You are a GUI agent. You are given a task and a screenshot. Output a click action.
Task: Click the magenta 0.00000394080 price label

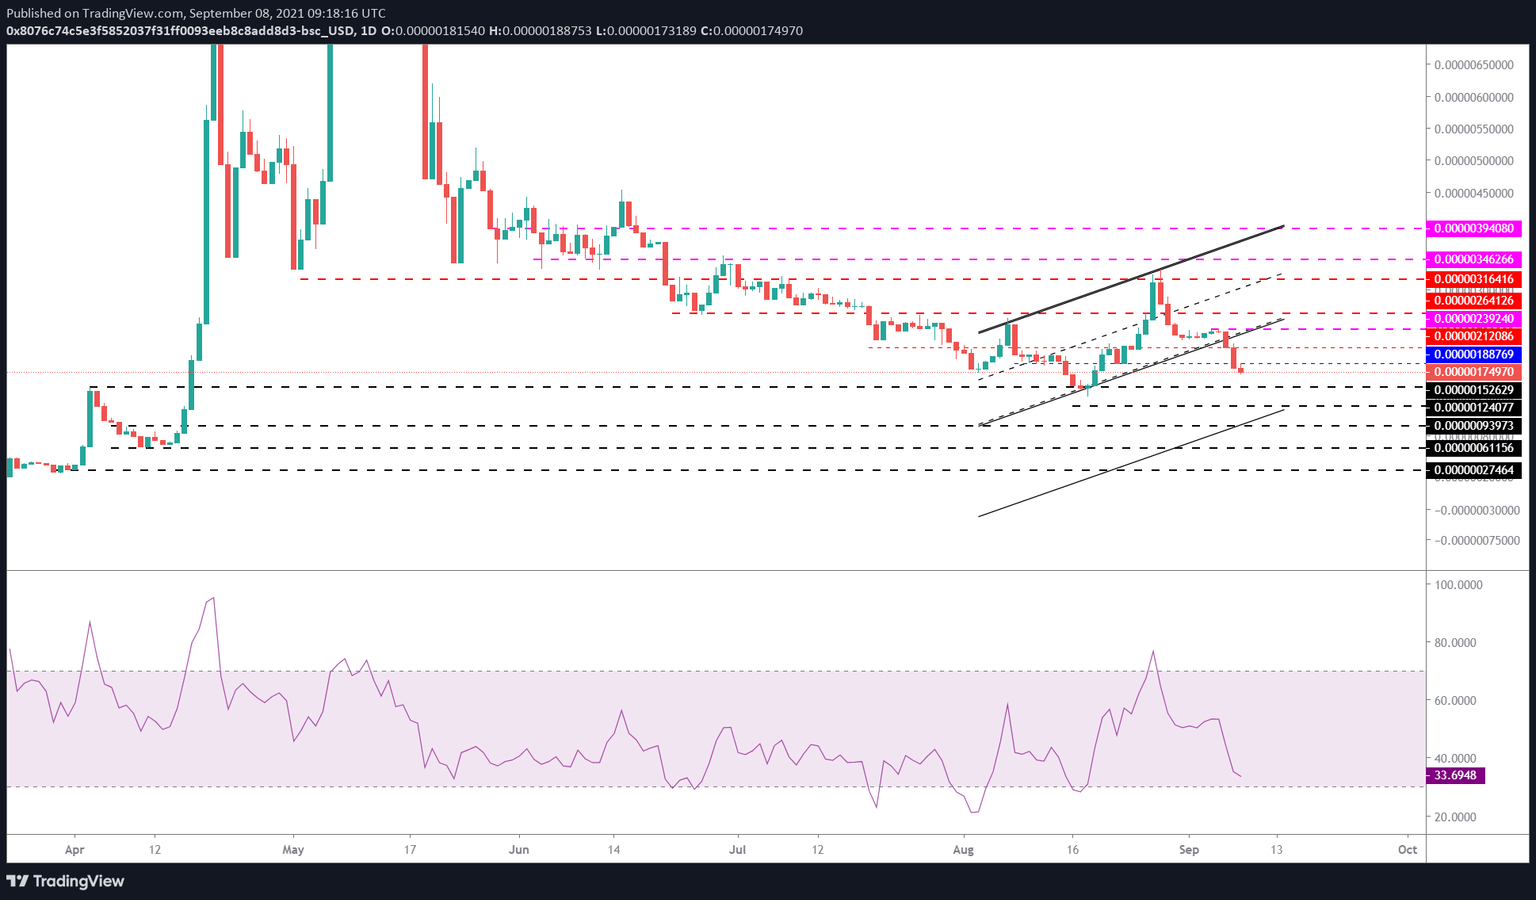coord(1476,229)
